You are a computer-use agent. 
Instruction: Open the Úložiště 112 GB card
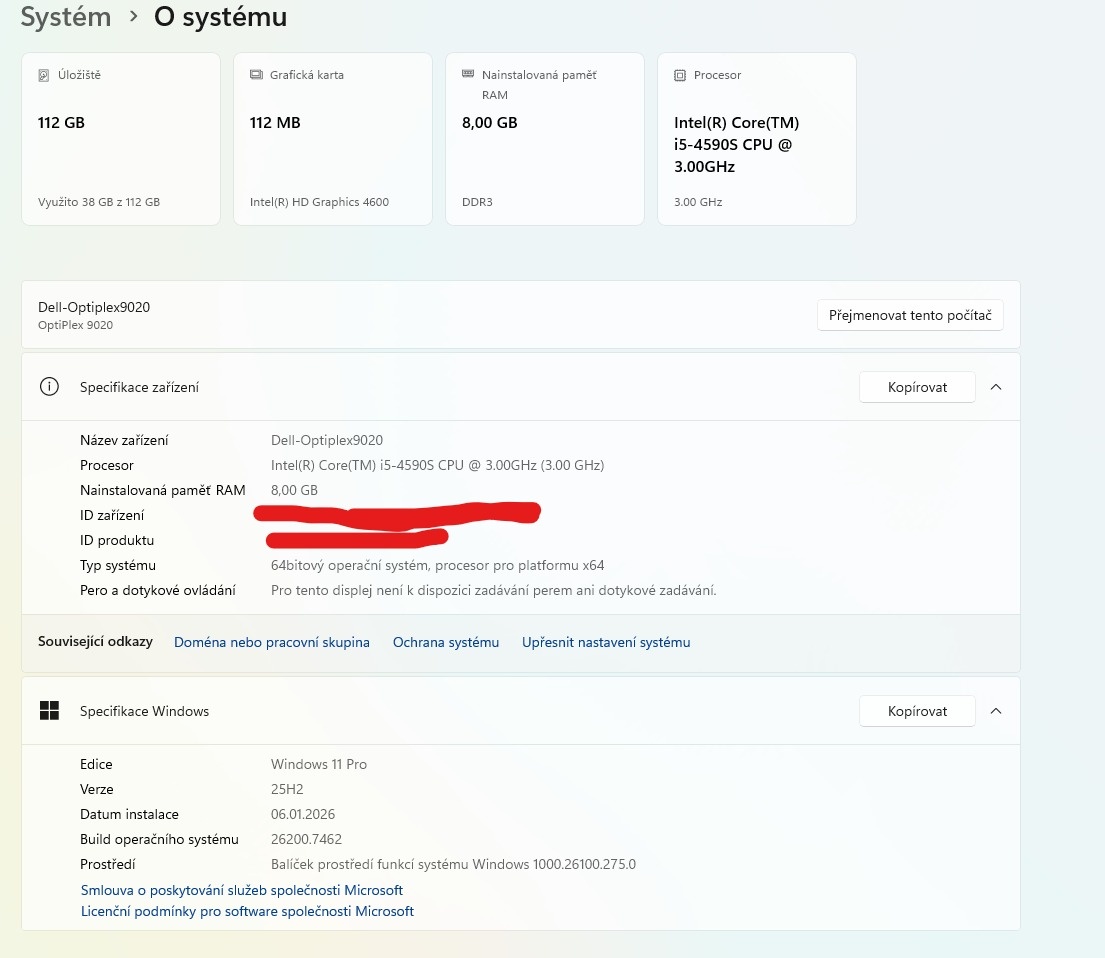[x=121, y=139]
